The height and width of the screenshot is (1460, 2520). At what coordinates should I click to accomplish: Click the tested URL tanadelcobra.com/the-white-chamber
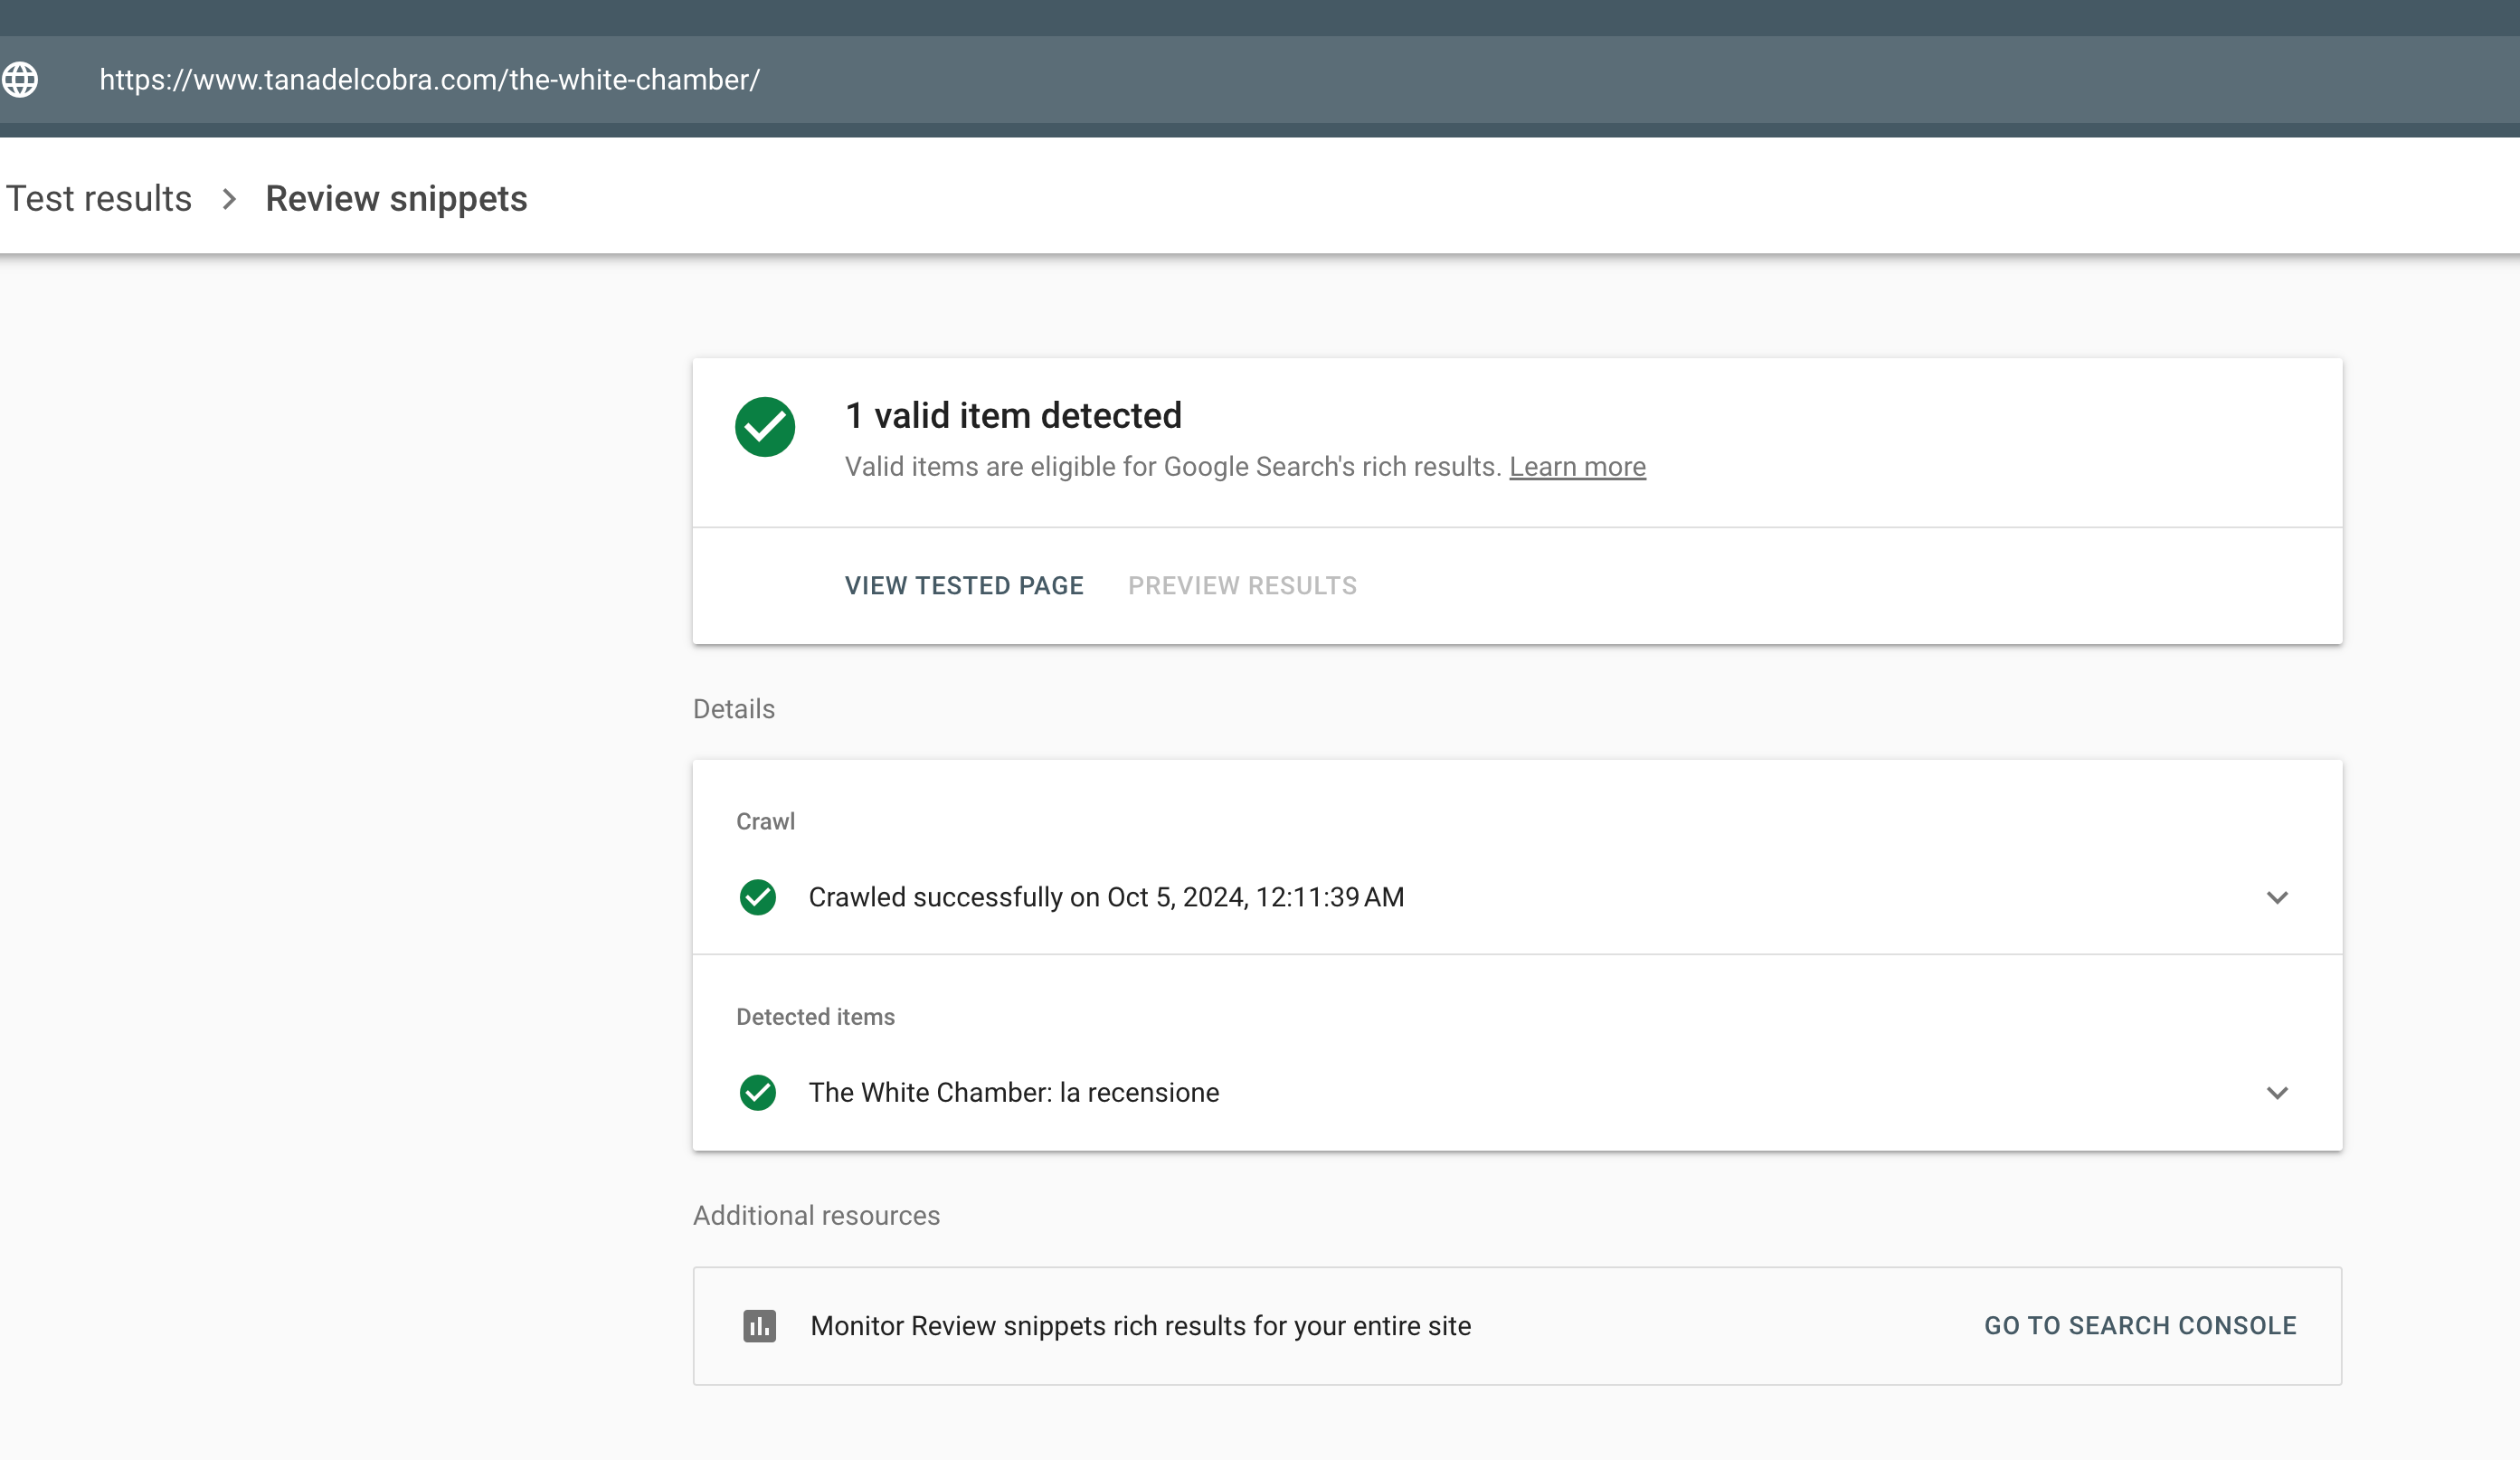coord(430,80)
